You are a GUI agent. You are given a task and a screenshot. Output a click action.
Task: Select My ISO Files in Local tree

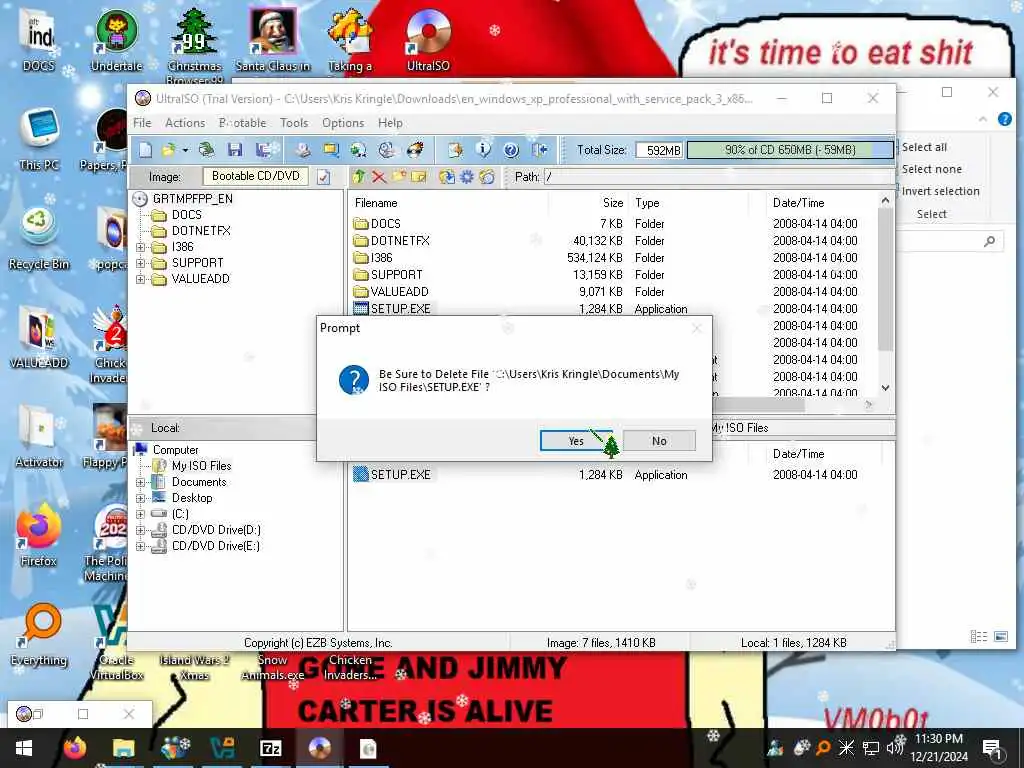[x=201, y=466]
